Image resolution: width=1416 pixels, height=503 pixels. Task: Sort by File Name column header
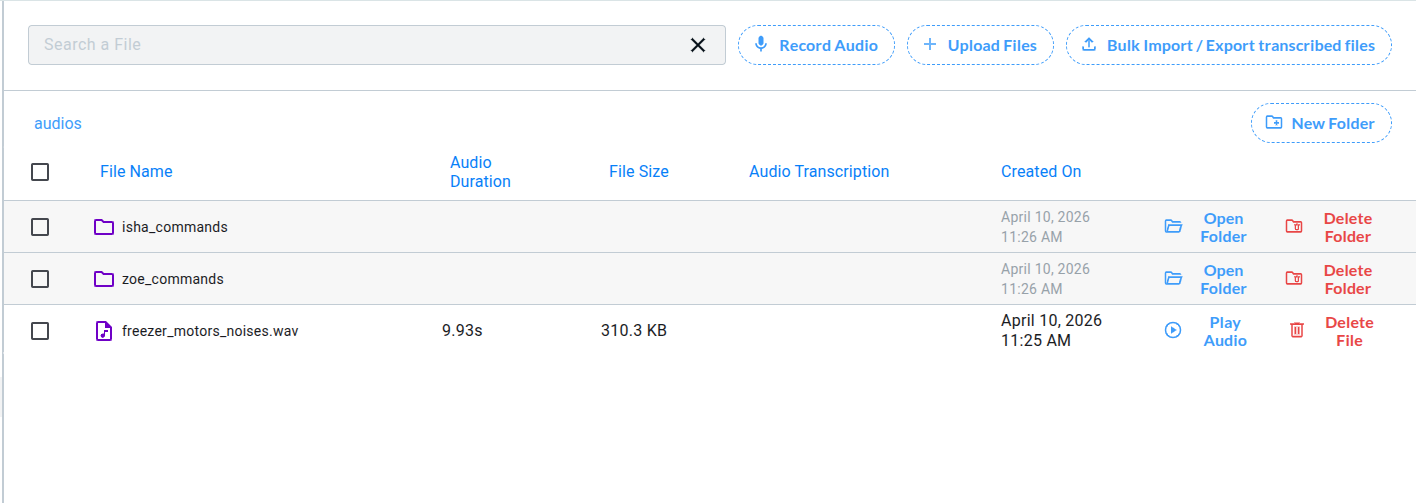point(136,172)
